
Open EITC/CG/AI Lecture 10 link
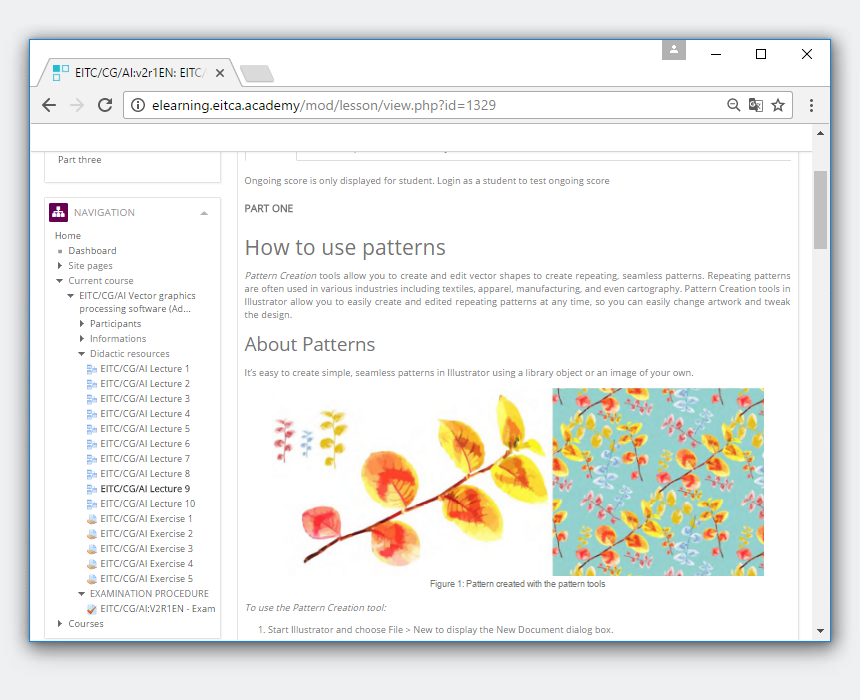coord(147,504)
